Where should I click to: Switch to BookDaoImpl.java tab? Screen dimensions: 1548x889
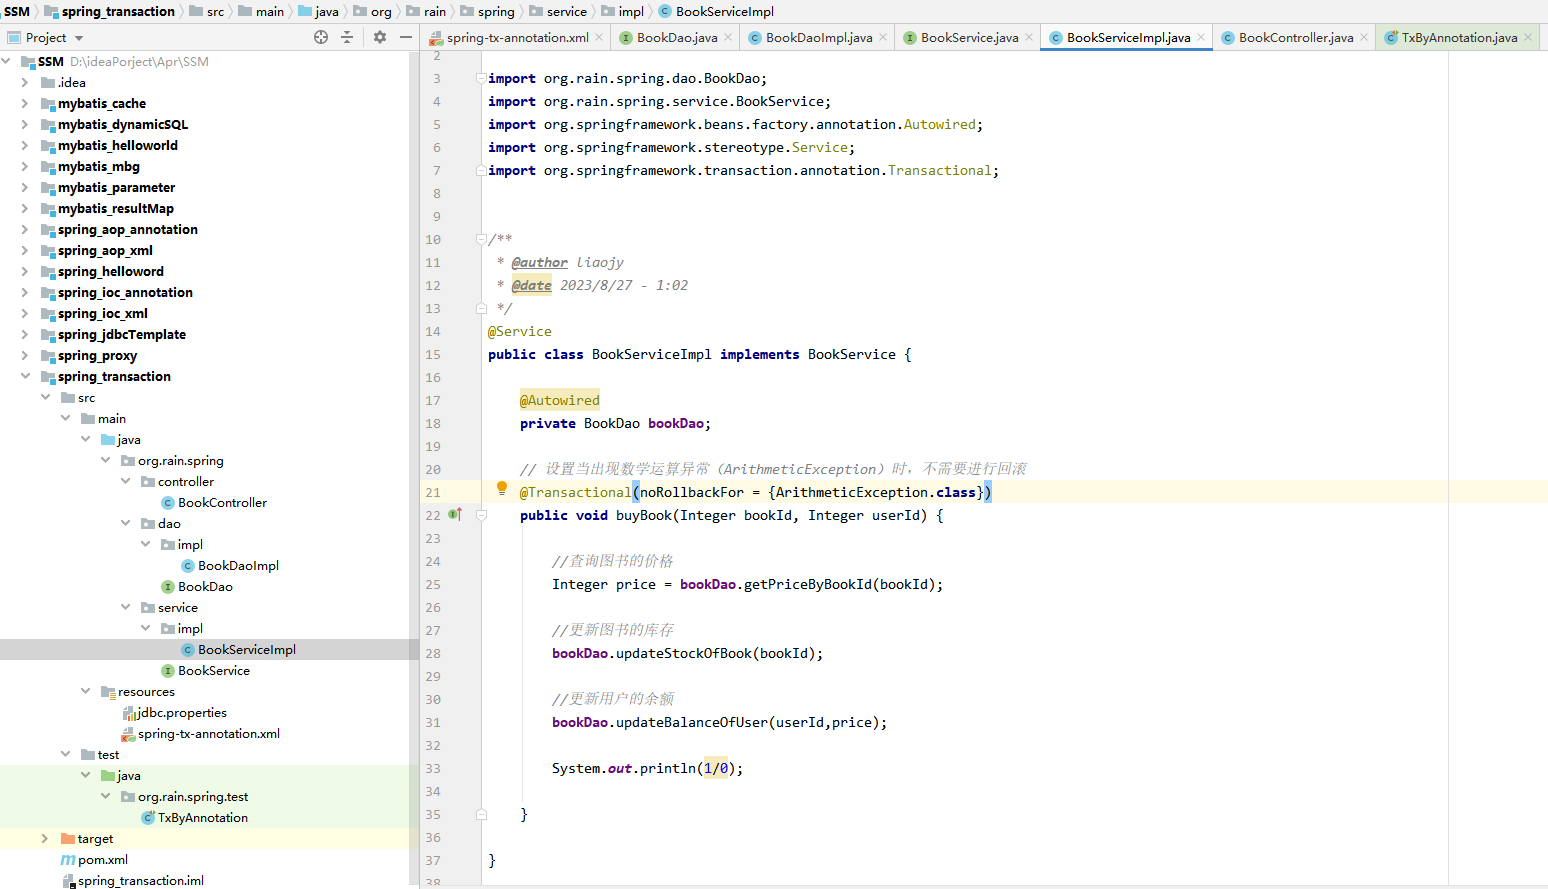pyautogui.click(x=819, y=38)
